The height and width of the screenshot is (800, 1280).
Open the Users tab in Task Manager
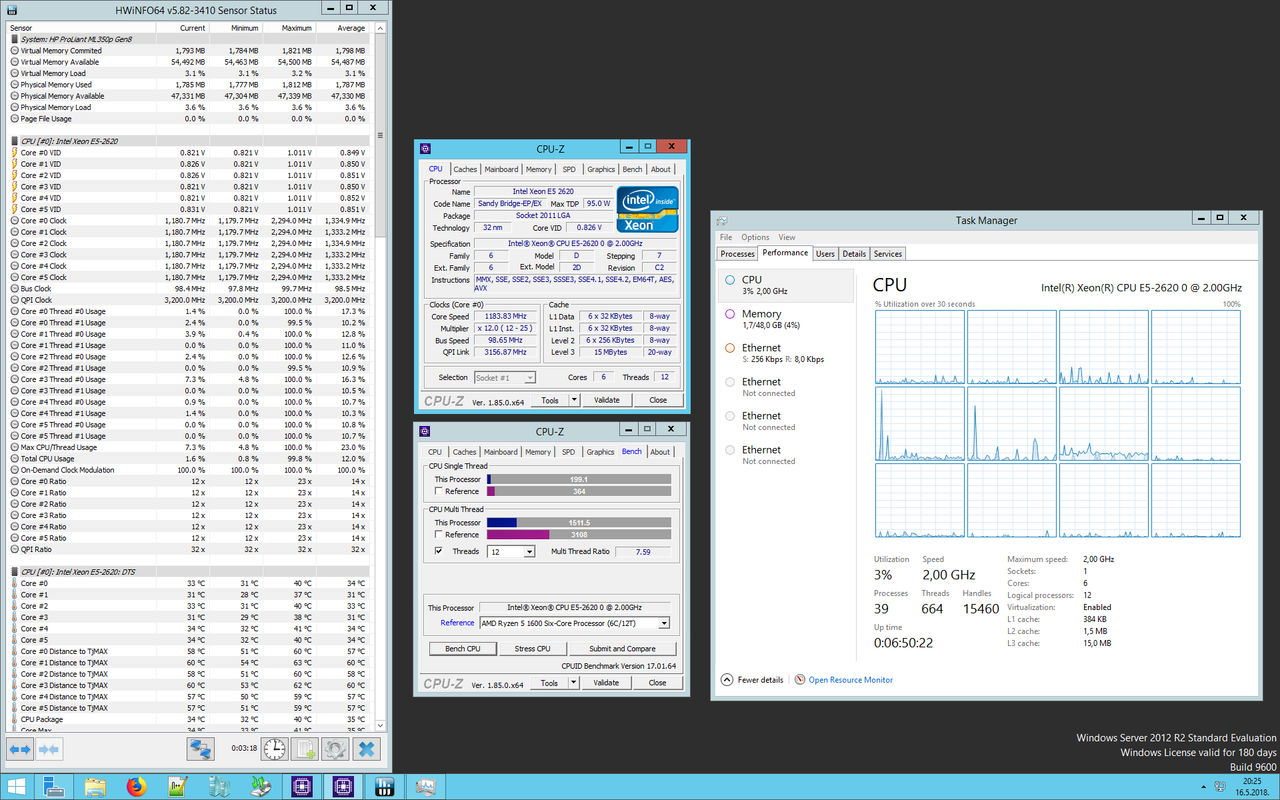coord(825,254)
